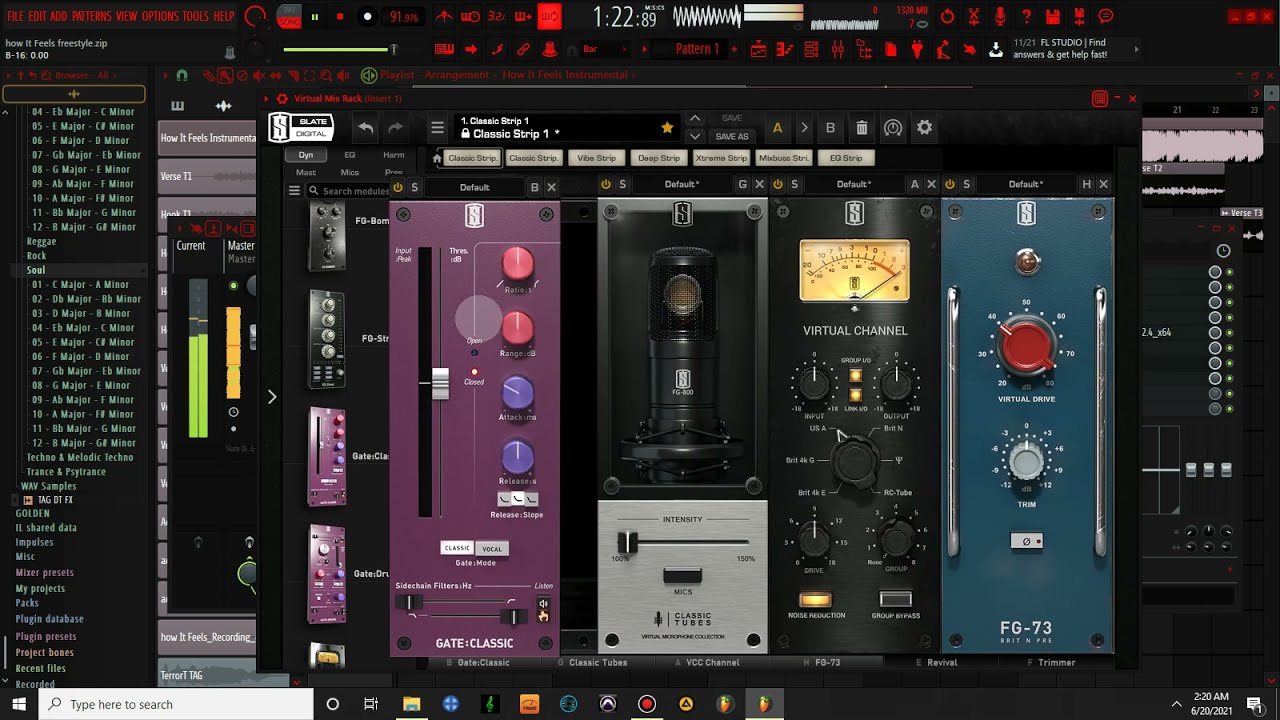1280x720 pixels.
Task: Flip phase switch on FG-73
Action: point(1027,541)
